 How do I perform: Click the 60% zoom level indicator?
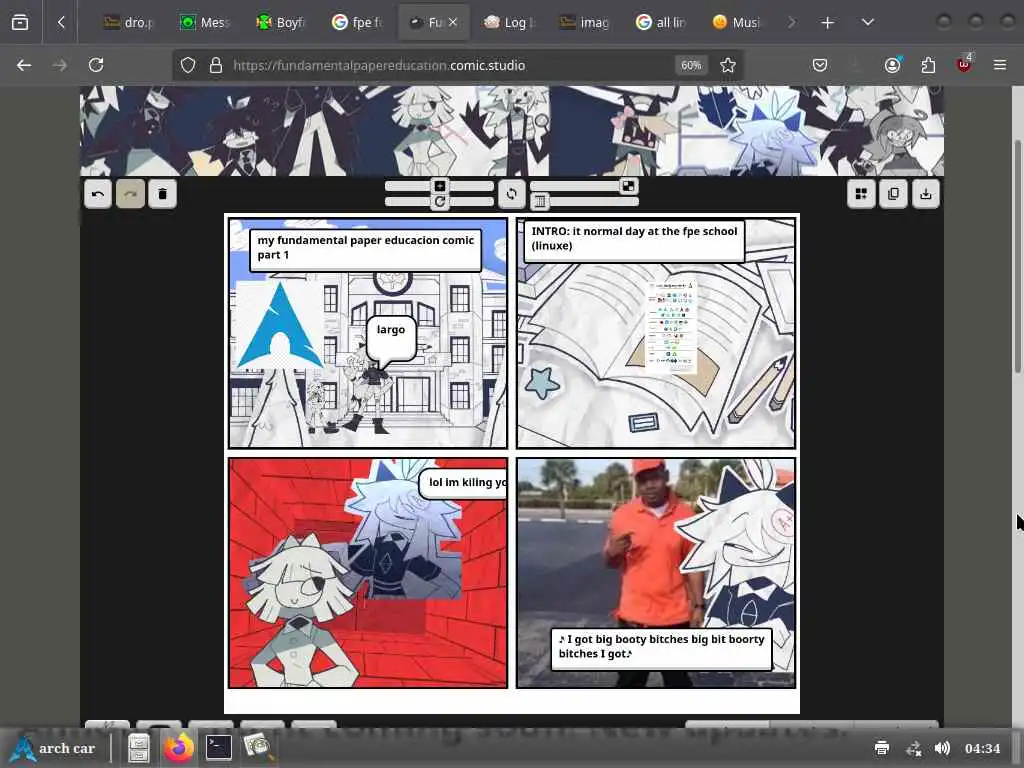click(691, 65)
